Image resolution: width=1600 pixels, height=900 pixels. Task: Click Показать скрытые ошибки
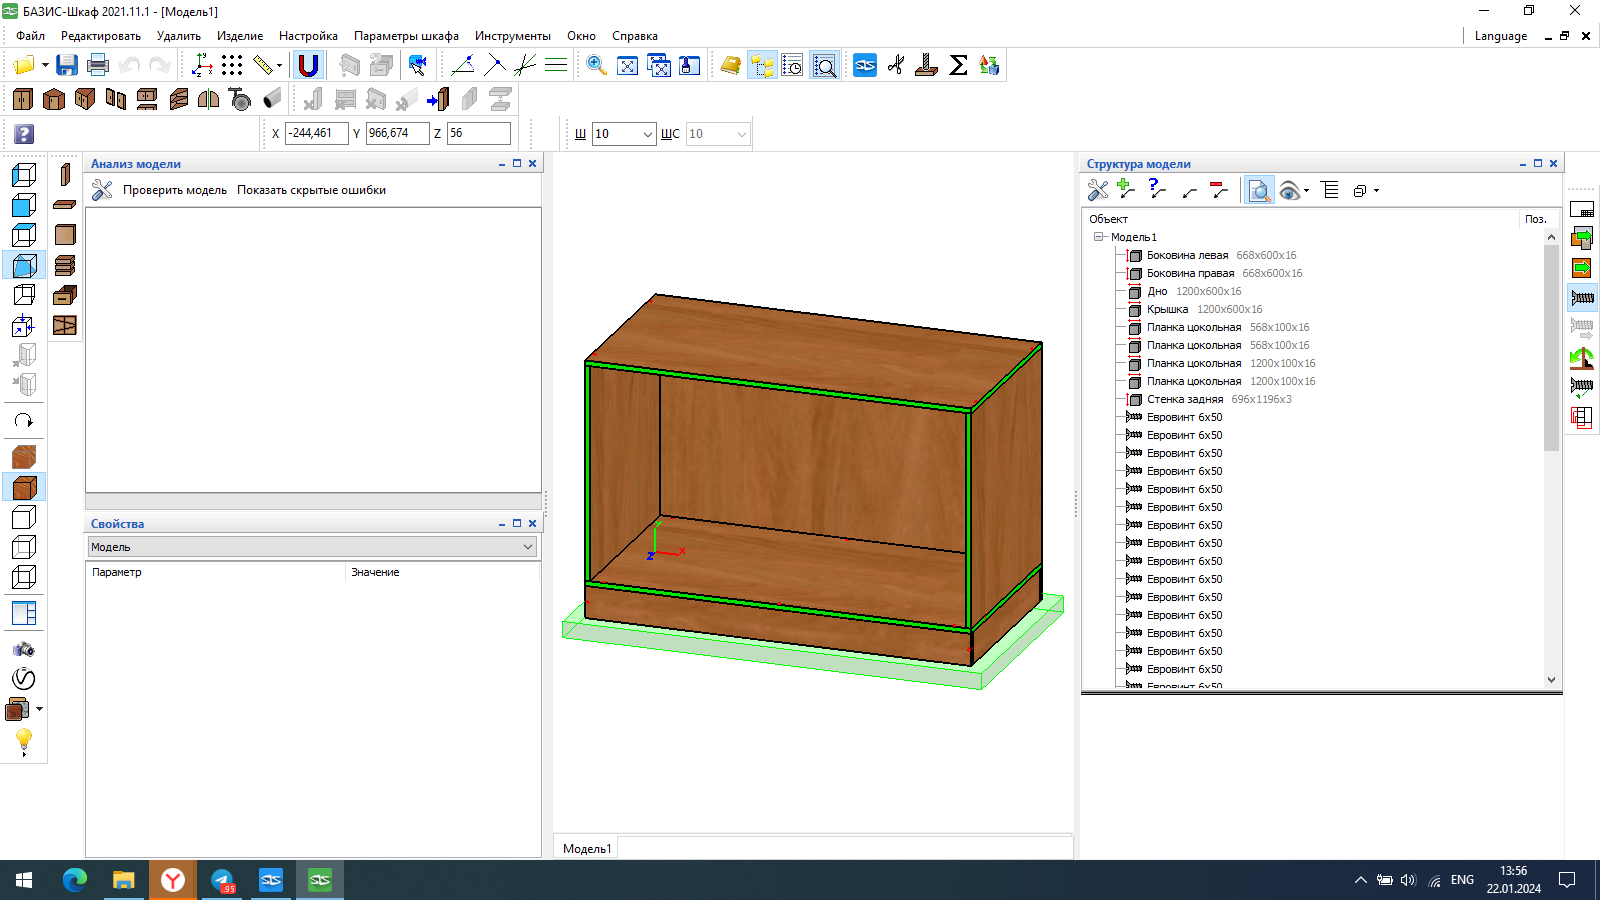tap(311, 190)
